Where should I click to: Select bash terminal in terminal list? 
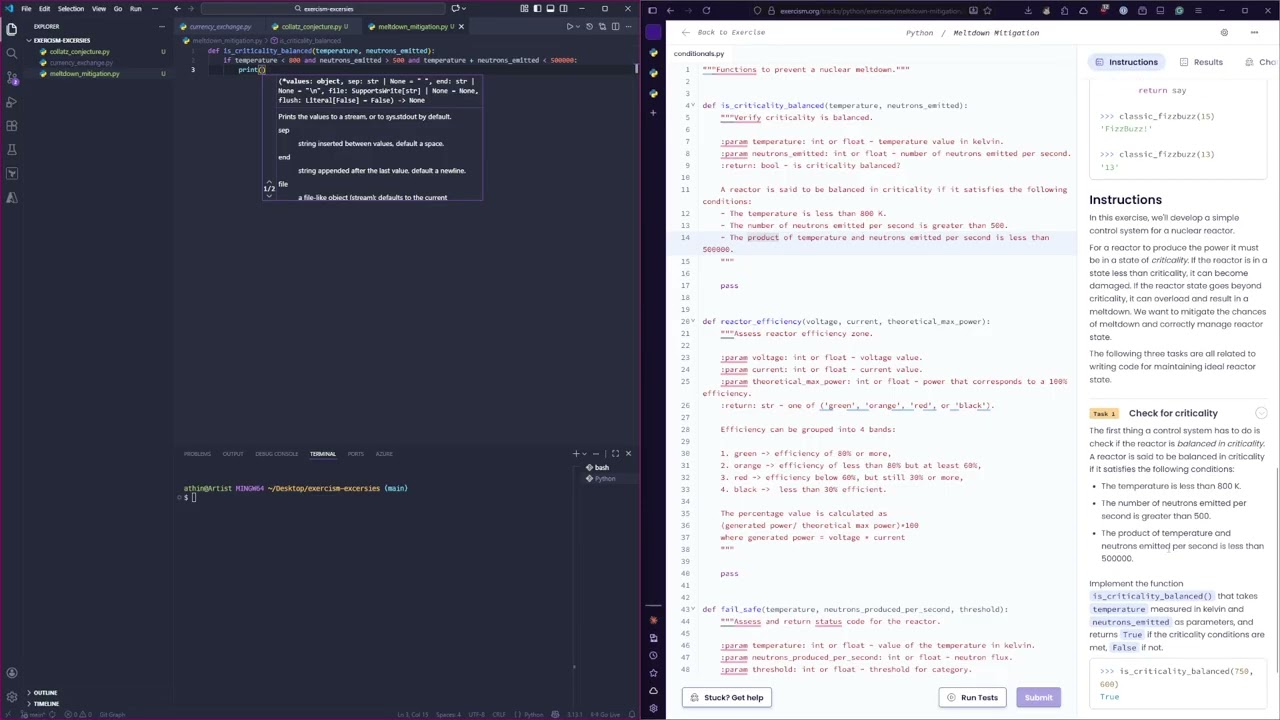pyautogui.click(x=600, y=468)
